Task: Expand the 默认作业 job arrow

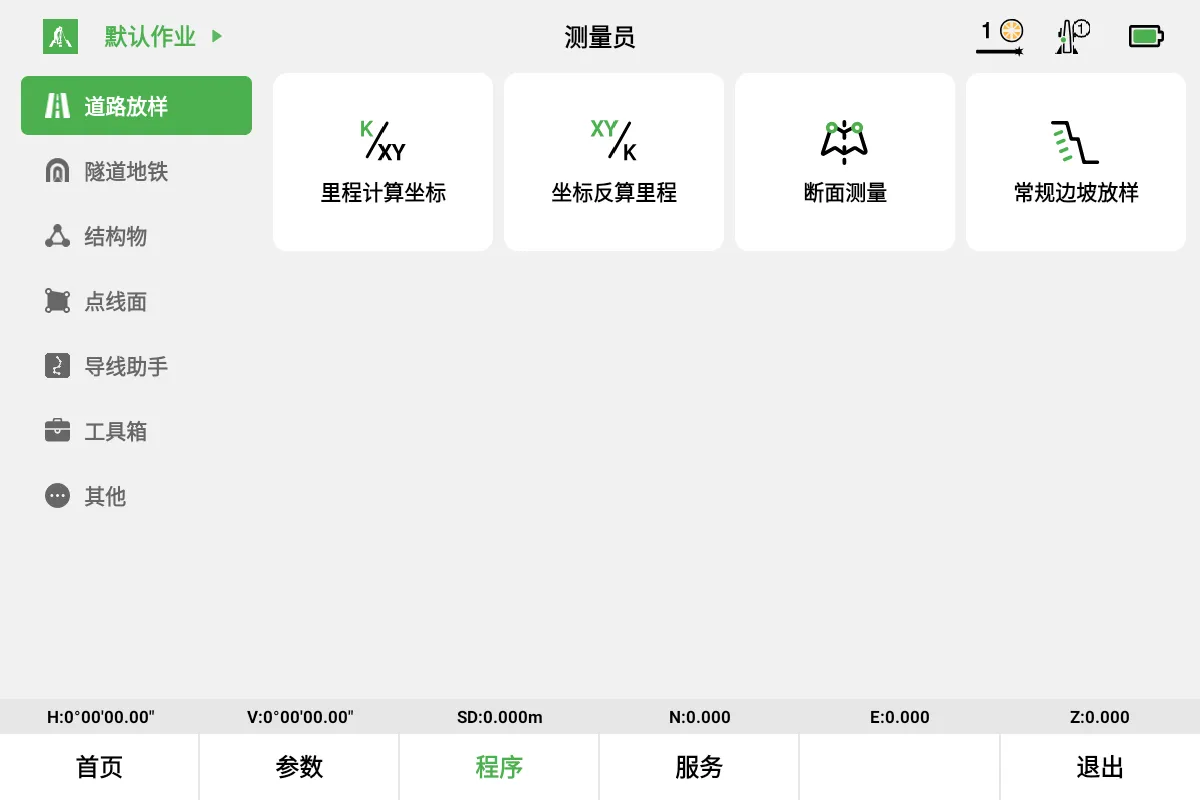Action: click(x=217, y=37)
